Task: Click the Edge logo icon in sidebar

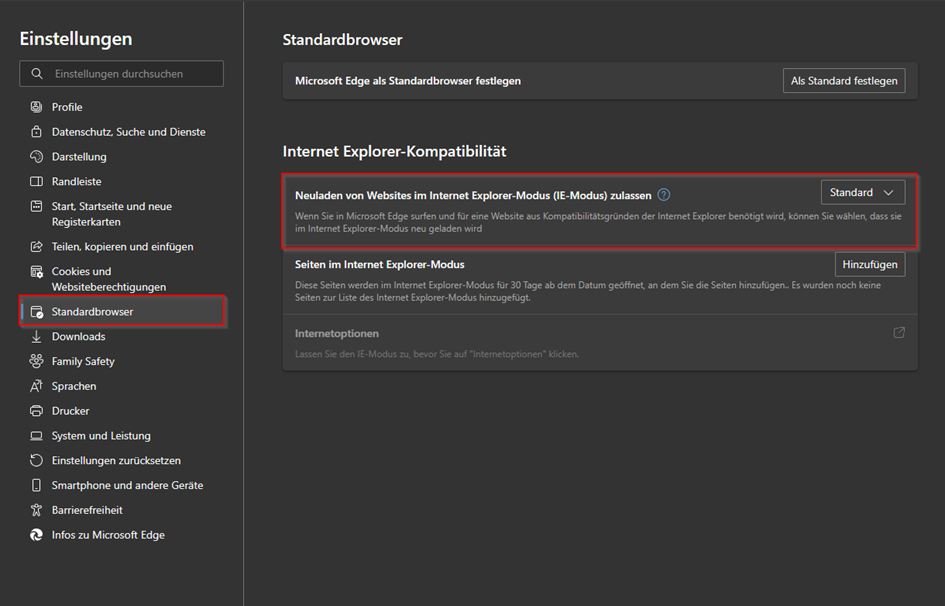Action: (37, 534)
